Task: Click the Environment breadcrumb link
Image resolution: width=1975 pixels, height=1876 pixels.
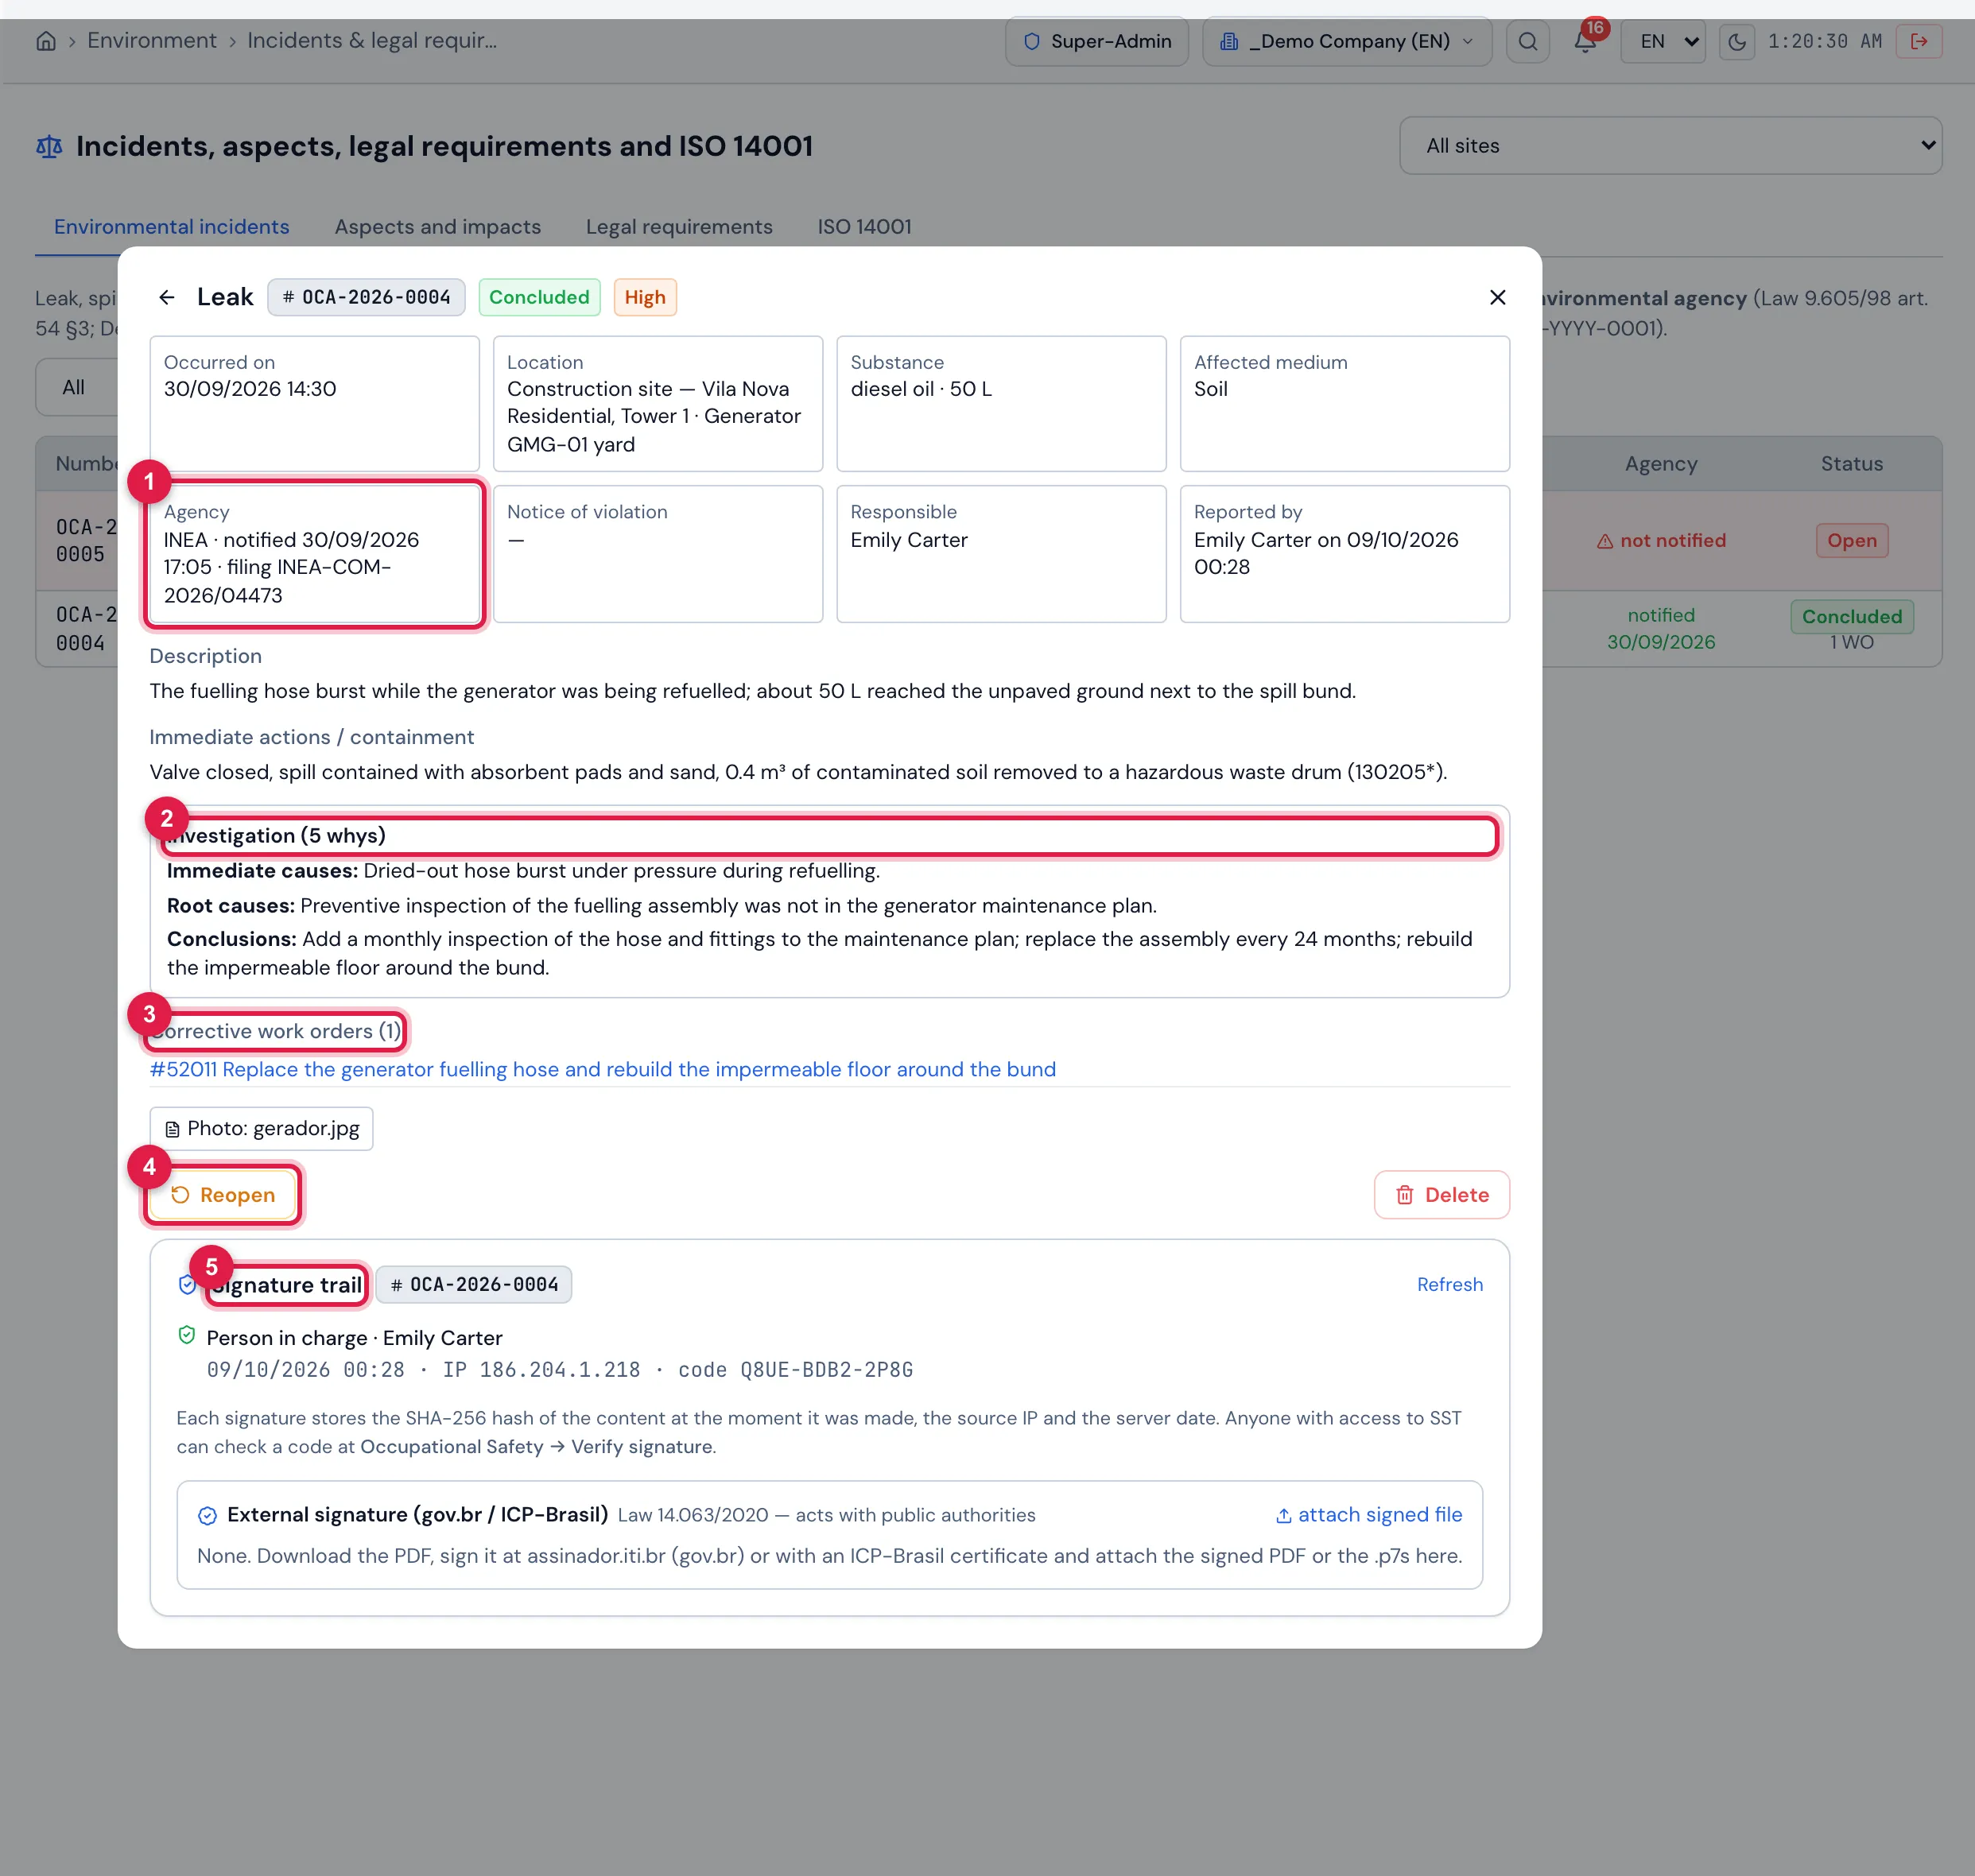Action: coord(152,41)
